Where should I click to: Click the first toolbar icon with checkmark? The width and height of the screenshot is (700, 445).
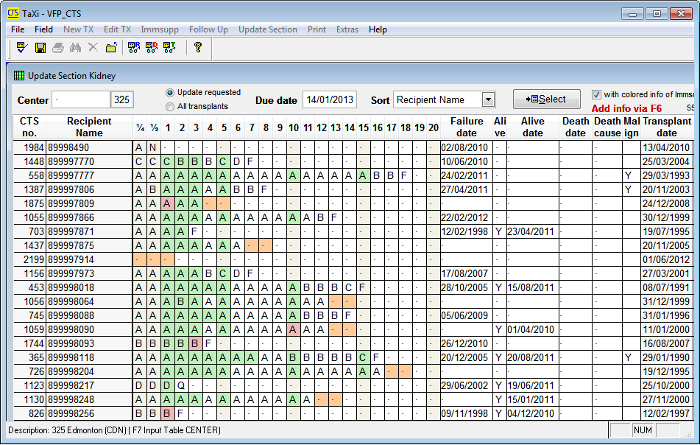click(x=19, y=48)
